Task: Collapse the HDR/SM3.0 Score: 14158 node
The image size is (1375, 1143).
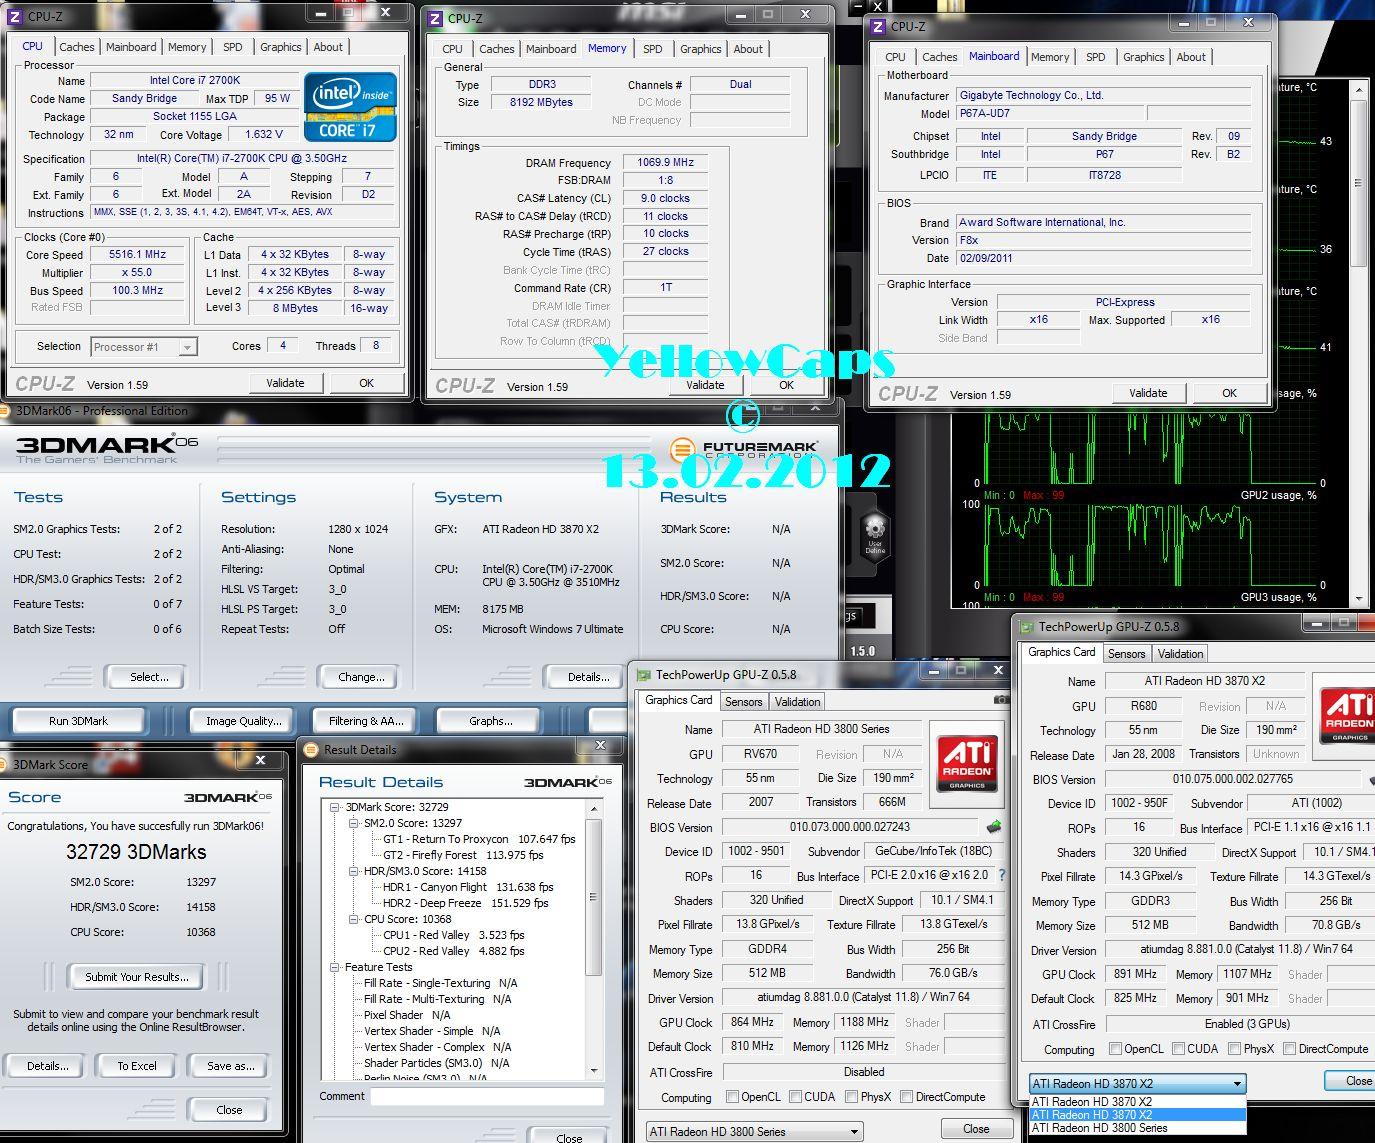Action: click(x=354, y=871)
